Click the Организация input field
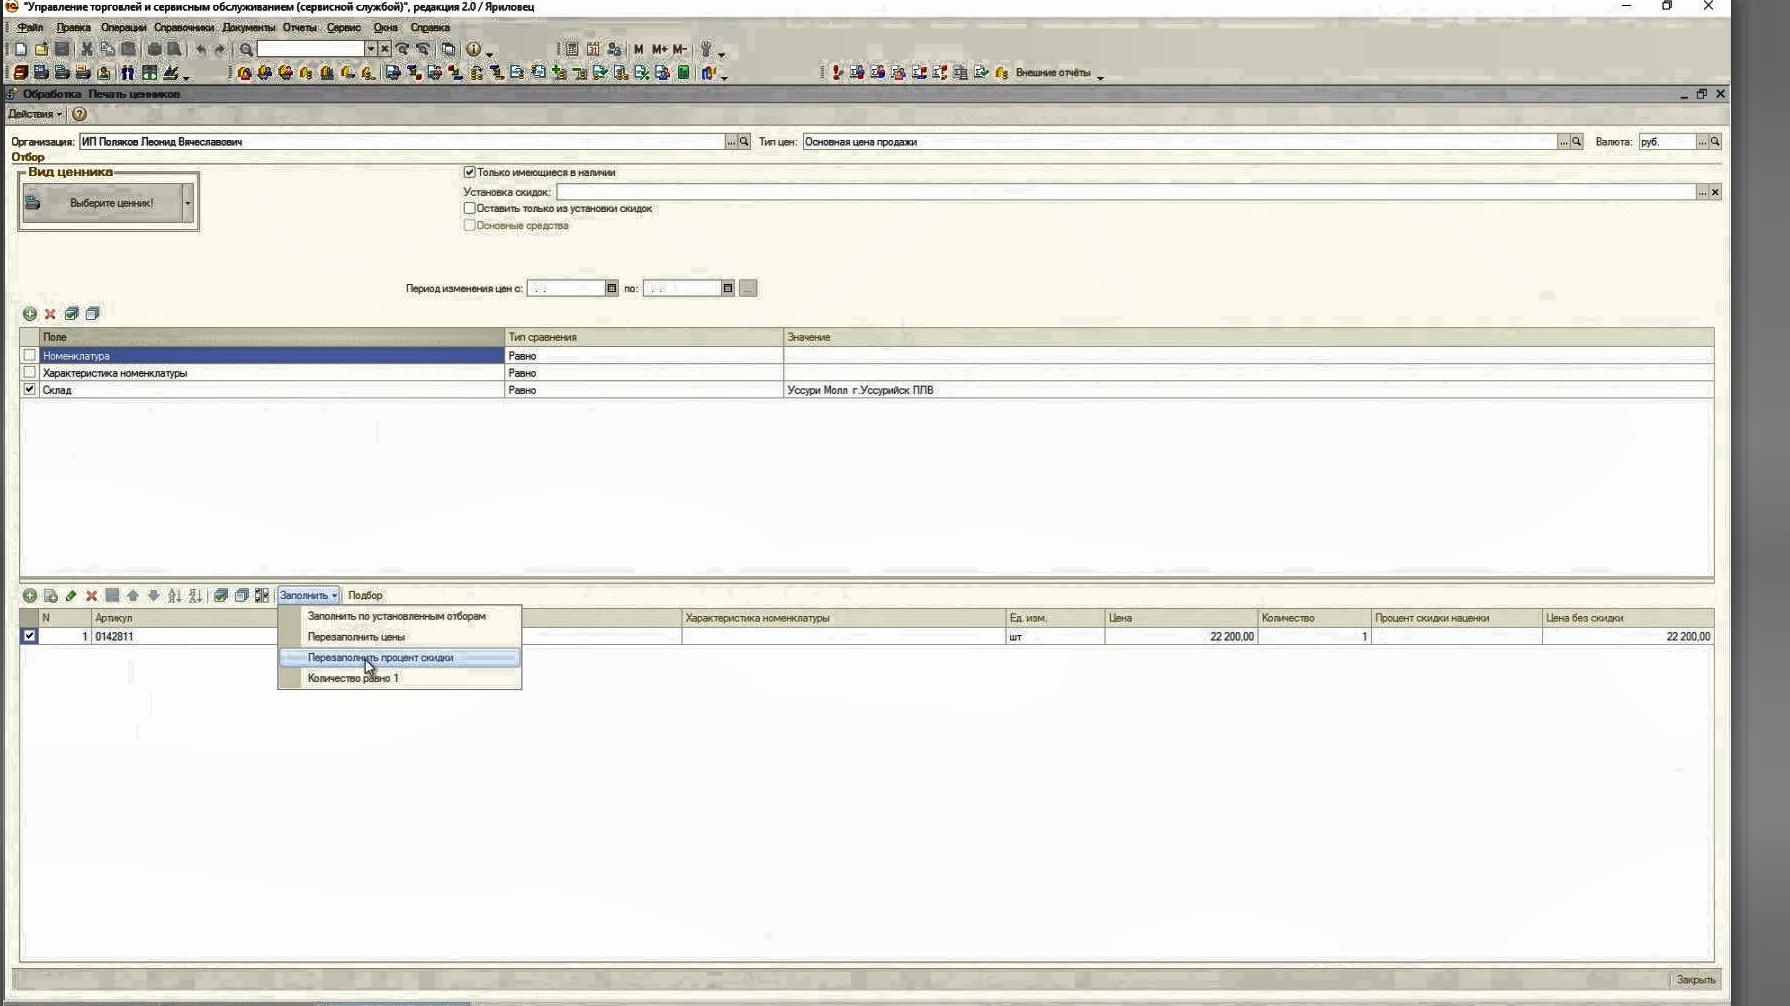This screenshot has height=1006, width=1790. tap(401, 142)
